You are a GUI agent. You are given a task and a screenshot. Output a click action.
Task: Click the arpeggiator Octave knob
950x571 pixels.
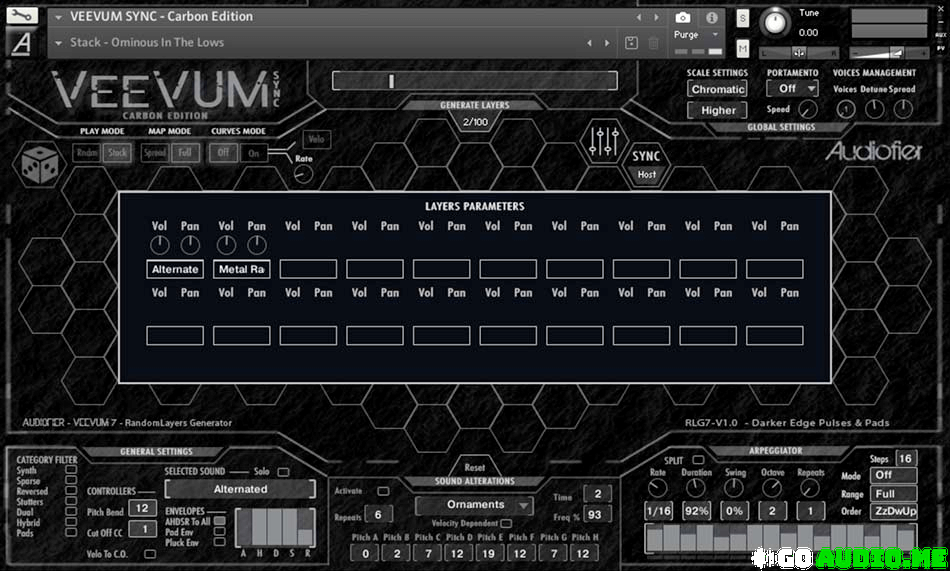(772, 488)
